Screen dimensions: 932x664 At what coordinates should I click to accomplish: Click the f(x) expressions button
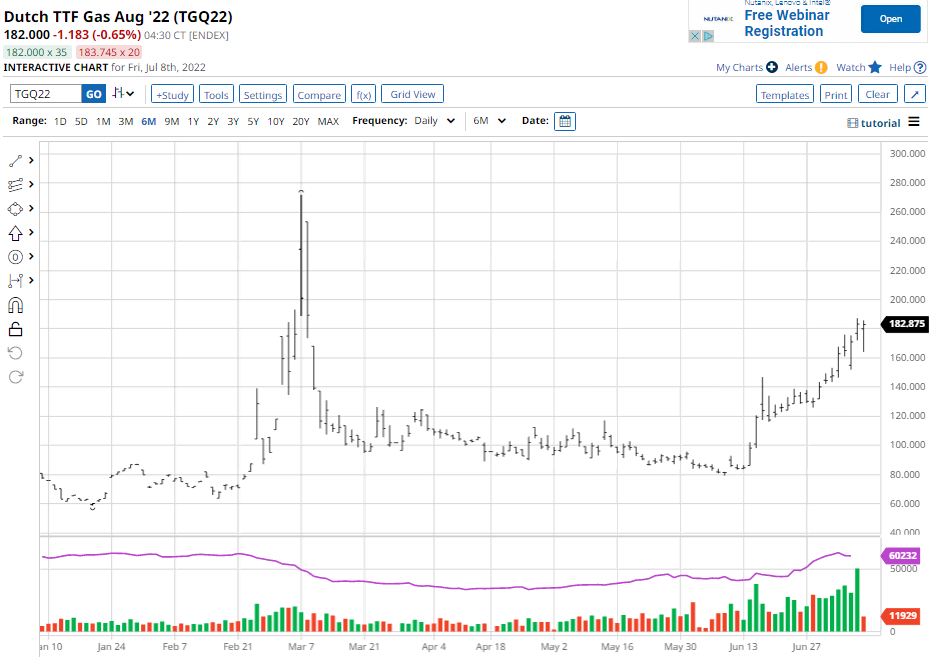tap(364, 95)
